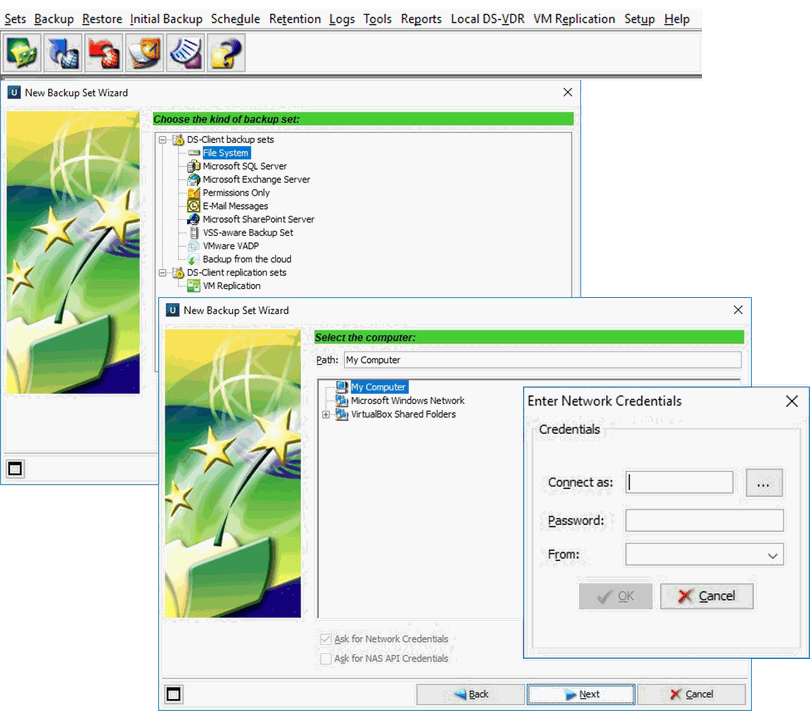Toggle Ask for Network Credentials checkbox

(325, 639)
